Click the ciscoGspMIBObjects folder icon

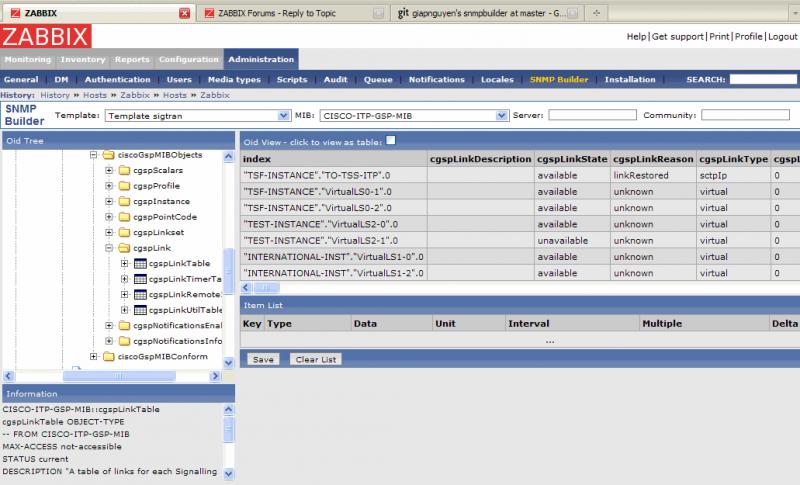pos(109,155)
